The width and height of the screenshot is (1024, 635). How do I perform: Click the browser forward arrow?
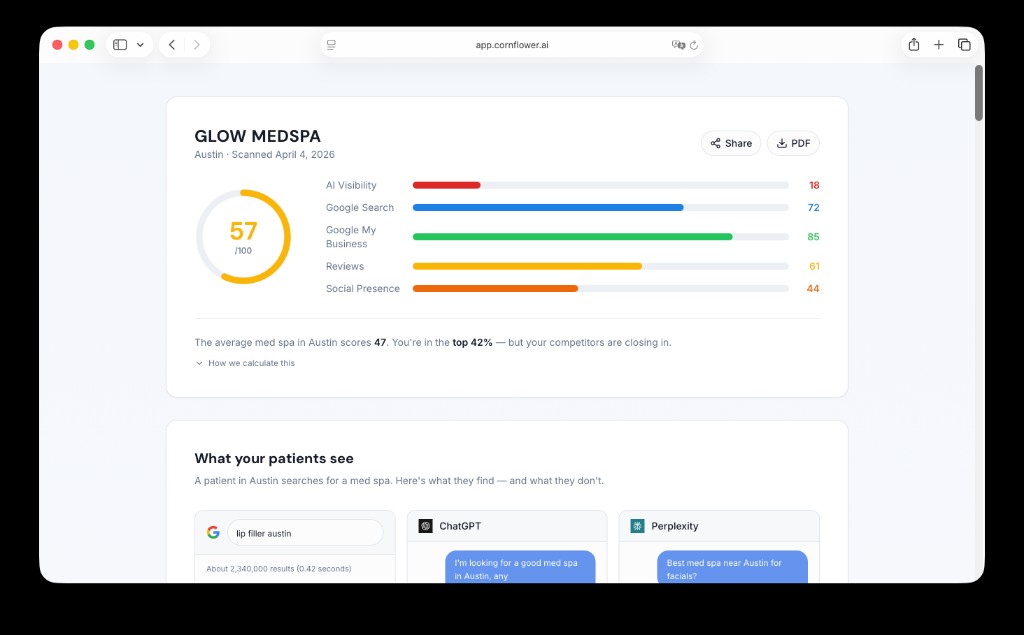click(x=196, y=45)
